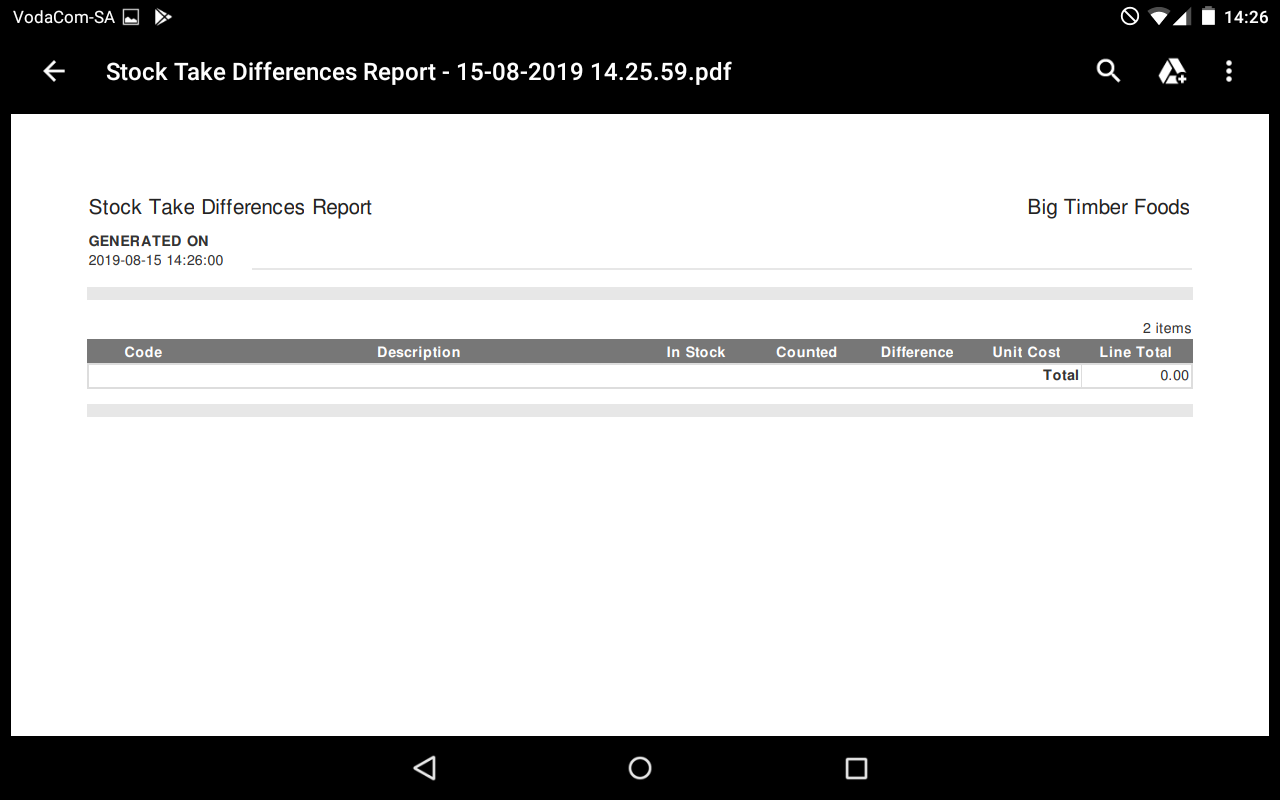Add the PDF to Google Drive
Image resolution: width=1280 pixels, height=800 pixels.
1171,71
